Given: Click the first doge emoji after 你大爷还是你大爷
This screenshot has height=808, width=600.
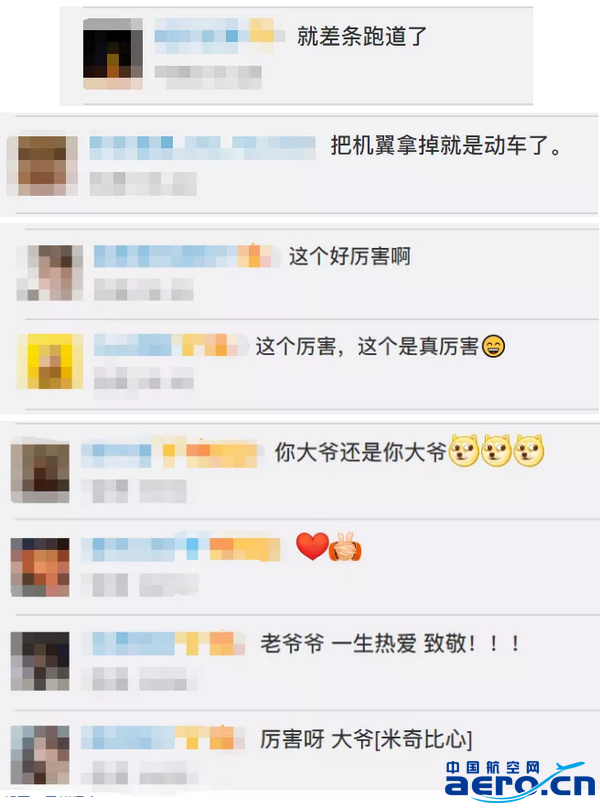Looking at the screenshot, I should tap(464, 451).
